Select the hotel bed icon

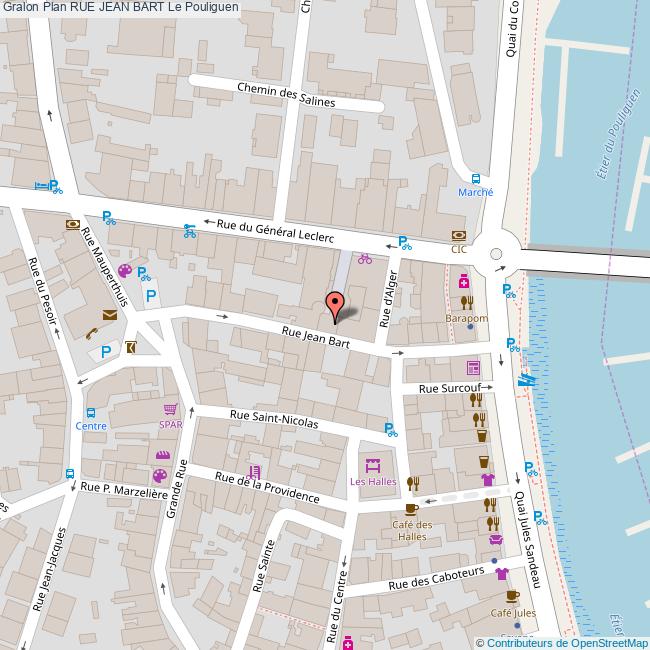tap(41, 185)
